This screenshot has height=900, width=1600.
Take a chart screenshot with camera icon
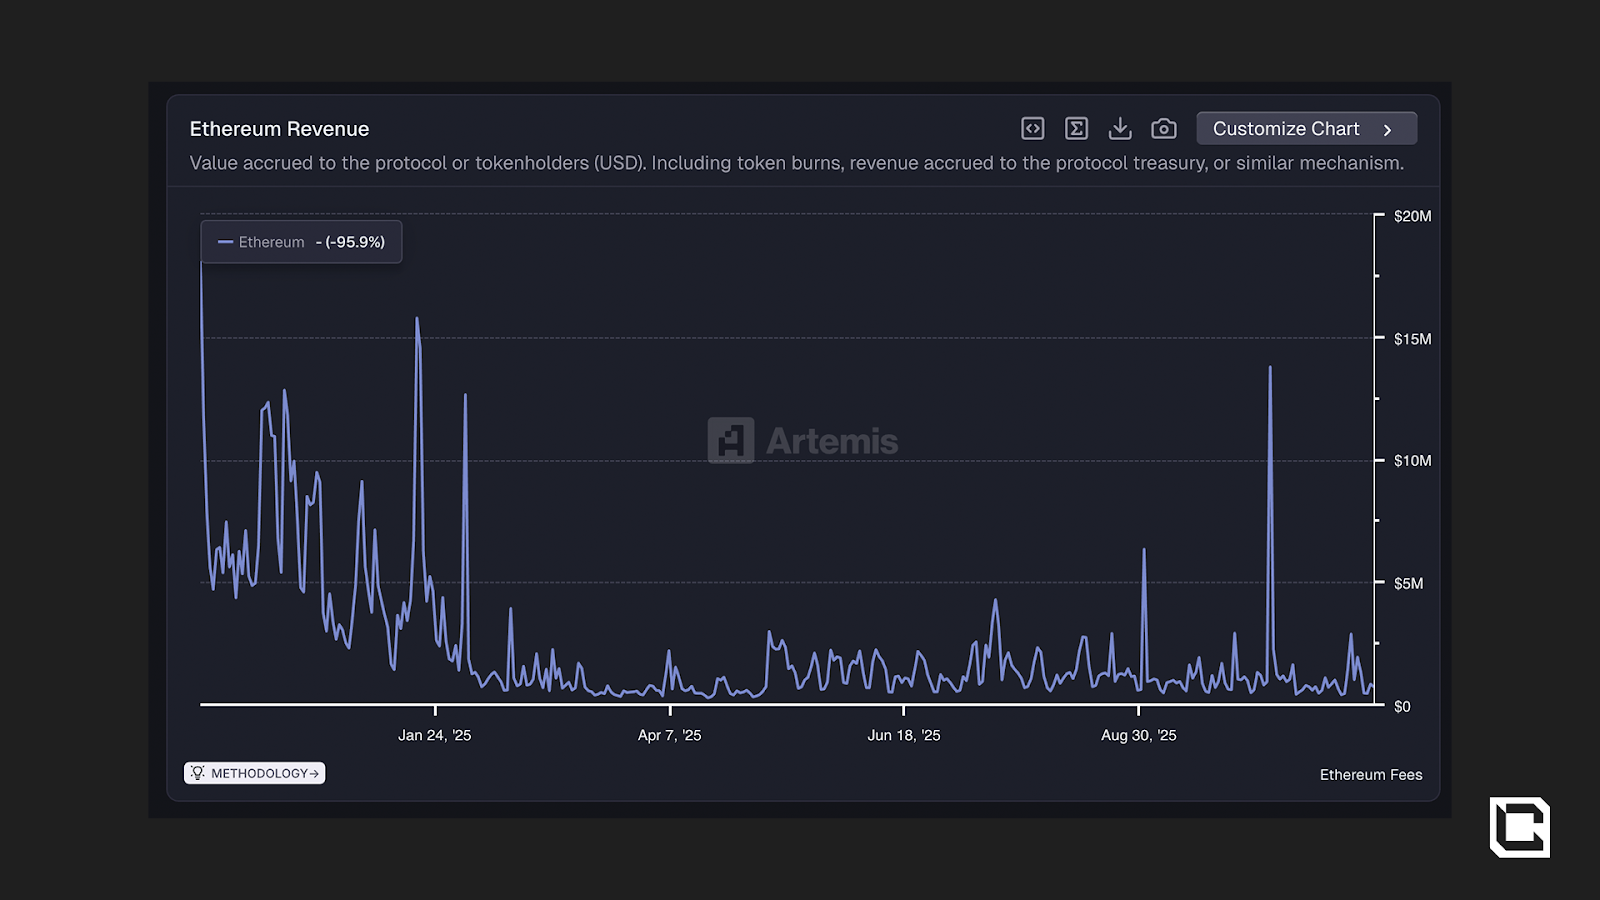(x=1163, y=129)
